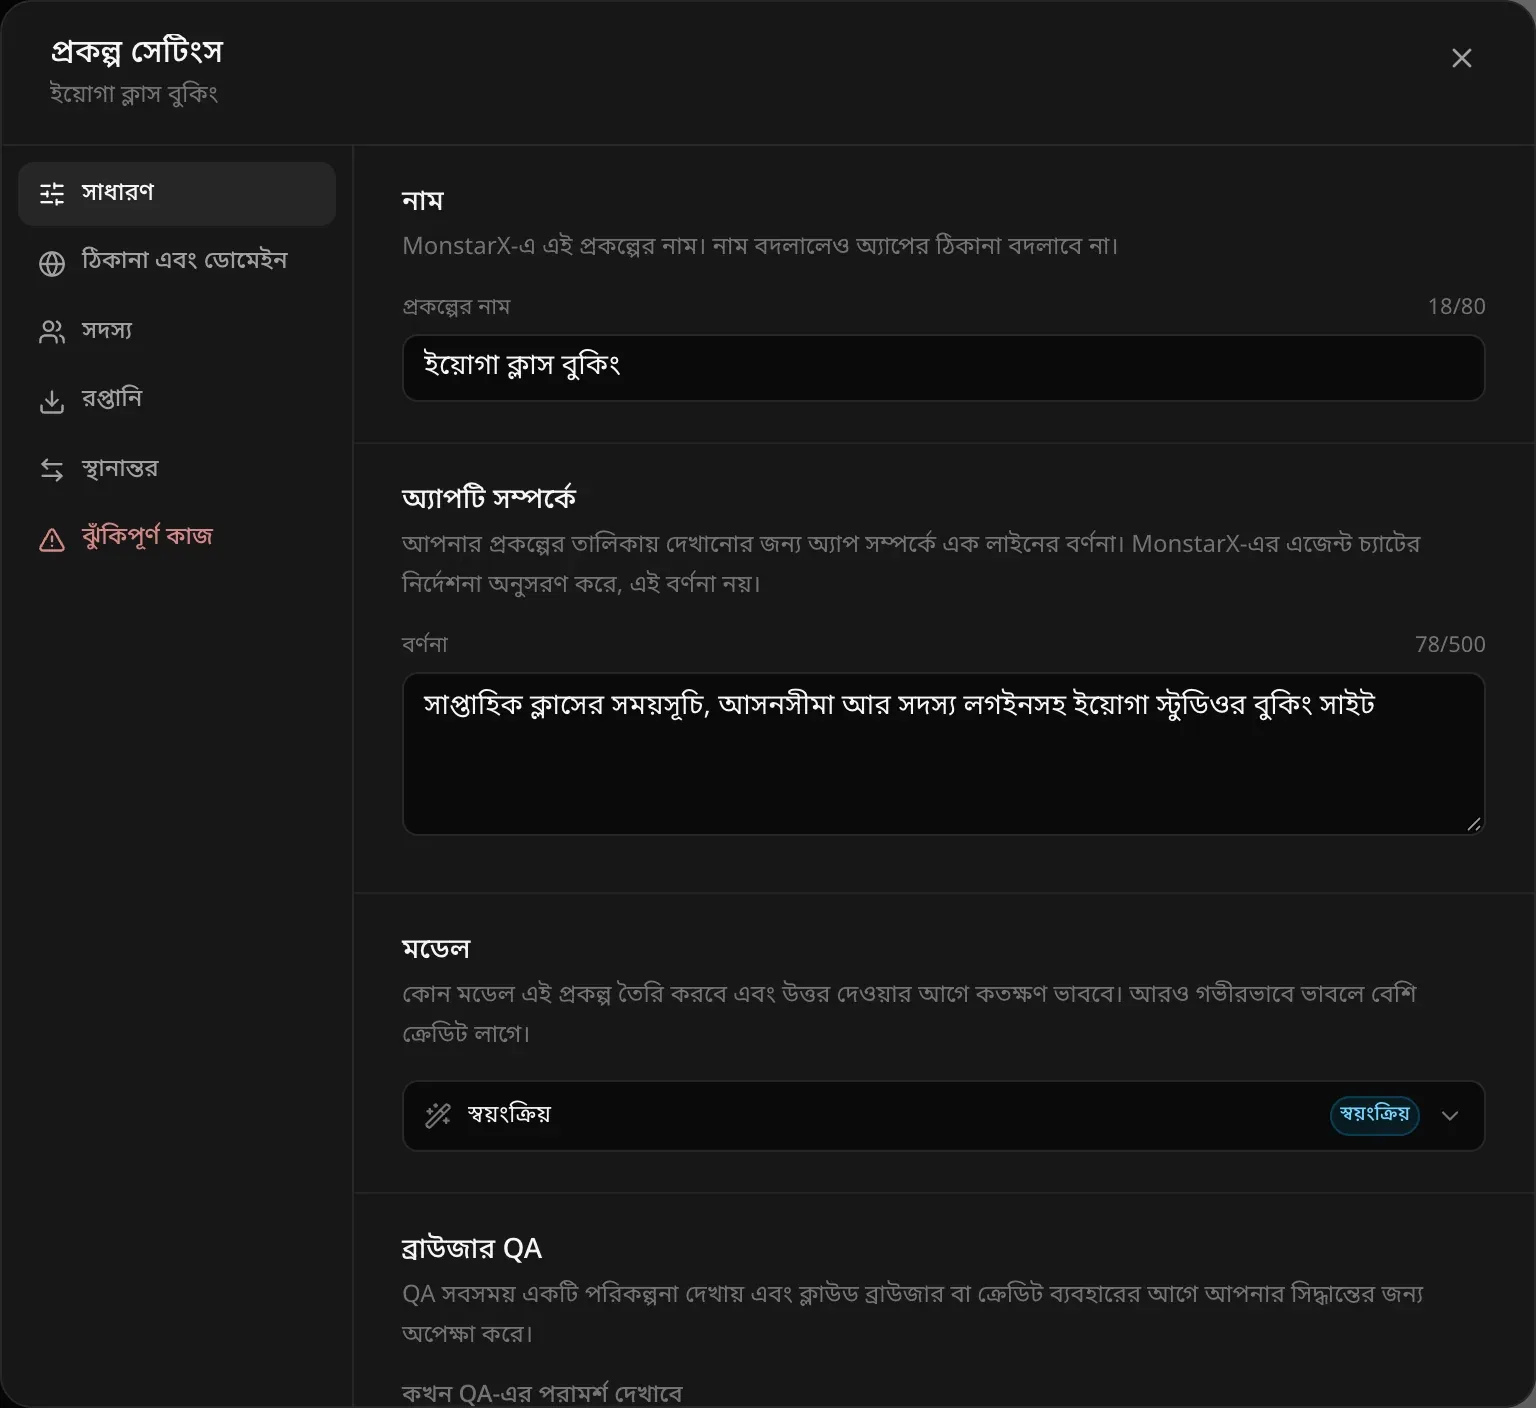Open the সদস্য tab
Image resolution: width=1536 pixels, height=1408 pixels.
tap(177, 331)
